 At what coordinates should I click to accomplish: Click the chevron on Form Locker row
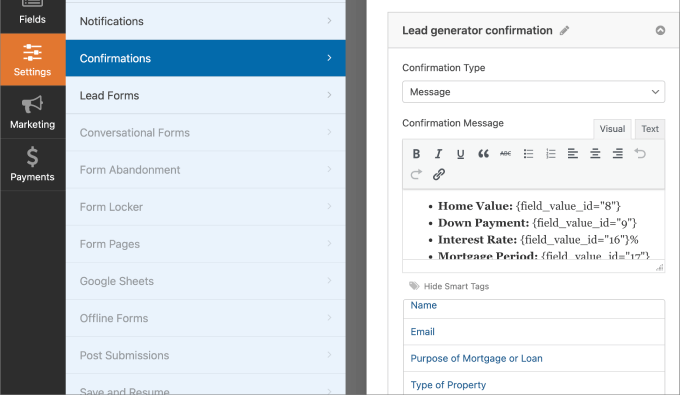click(x=329, y=206)
